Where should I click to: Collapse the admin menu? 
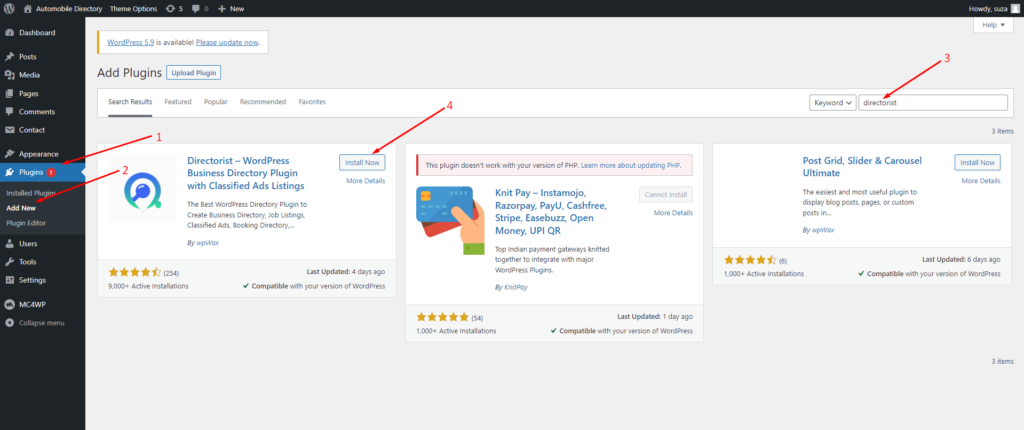(x=35, y=323)
